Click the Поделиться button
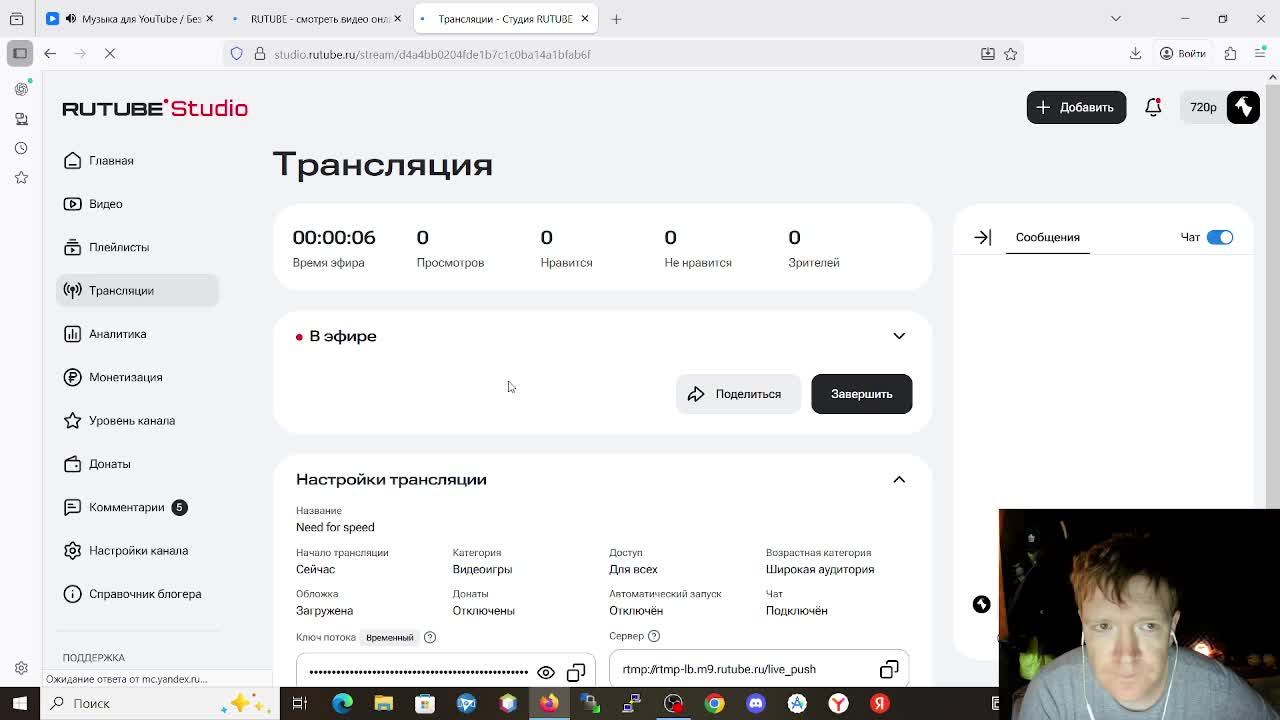Viewport: 1280px width, 720px height. pos(737,394)
